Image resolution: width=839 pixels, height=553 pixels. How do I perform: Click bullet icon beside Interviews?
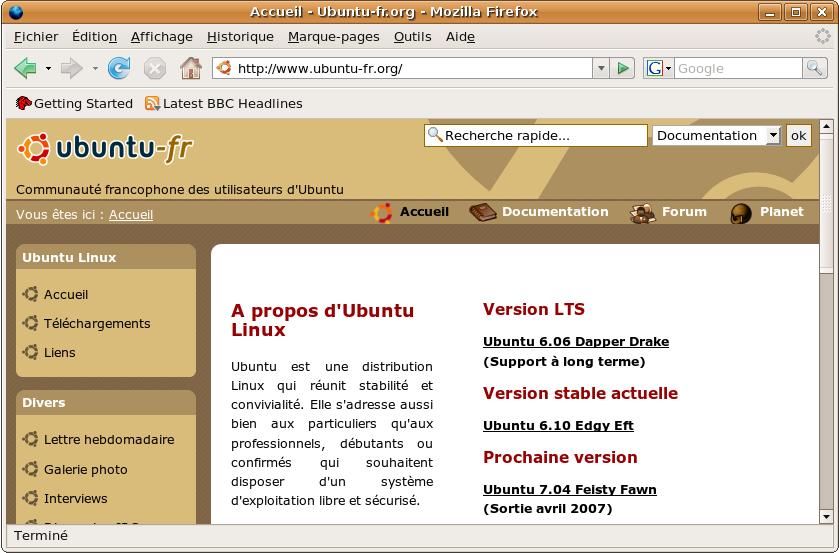(30, 498)
